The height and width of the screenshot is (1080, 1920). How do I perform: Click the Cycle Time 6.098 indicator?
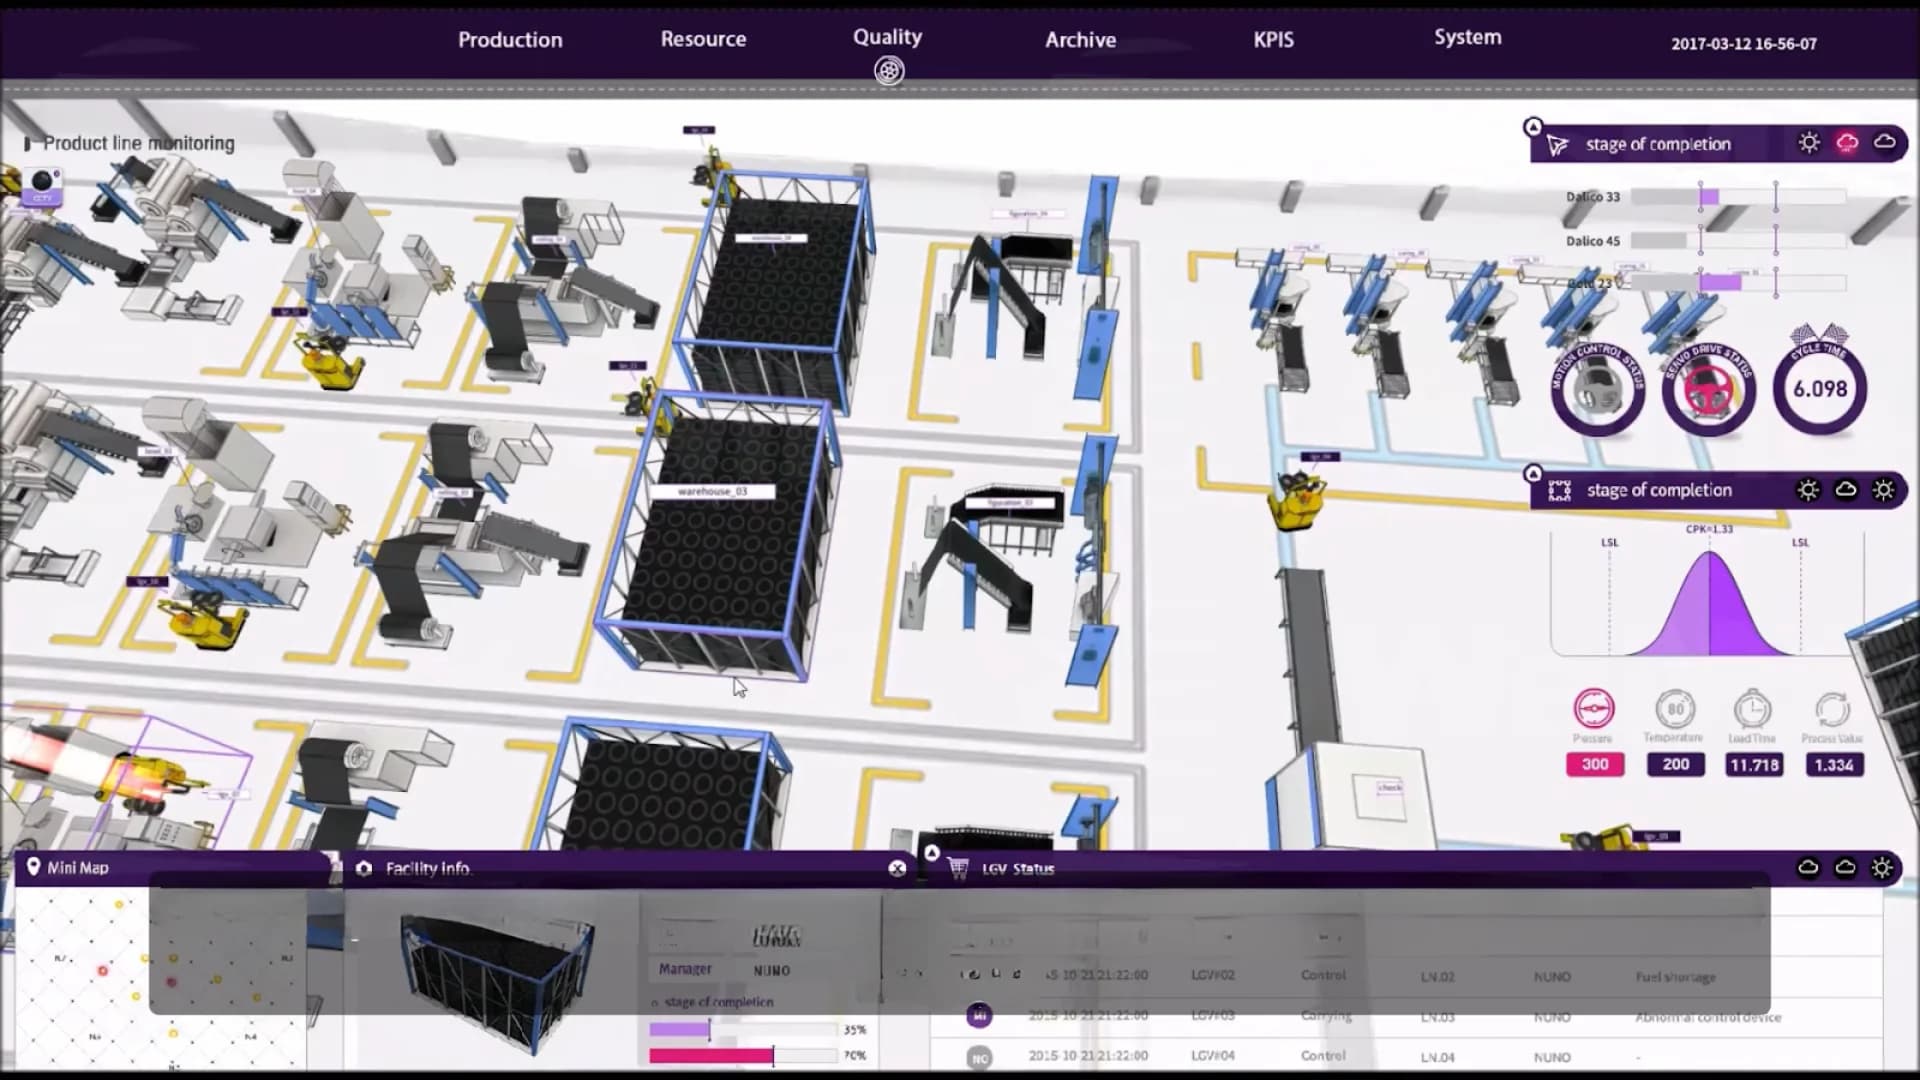click(x=1819, y=388)
